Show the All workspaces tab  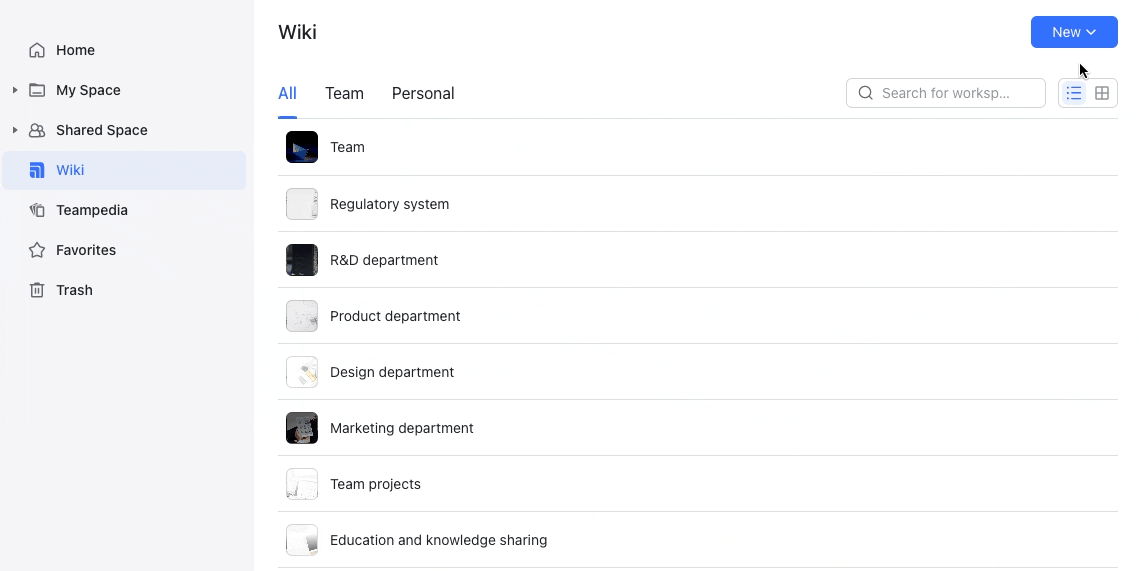[x=287, y=93]
